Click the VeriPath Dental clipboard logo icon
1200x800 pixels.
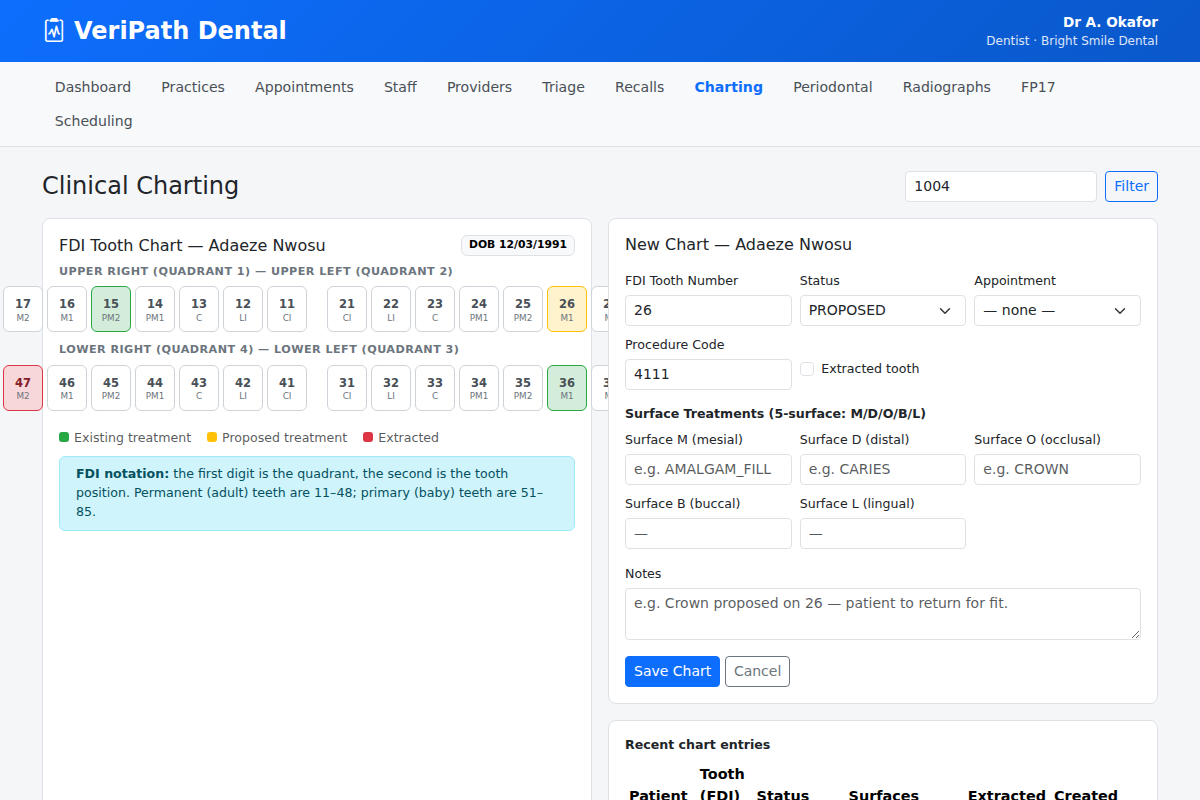click(54, 31)
